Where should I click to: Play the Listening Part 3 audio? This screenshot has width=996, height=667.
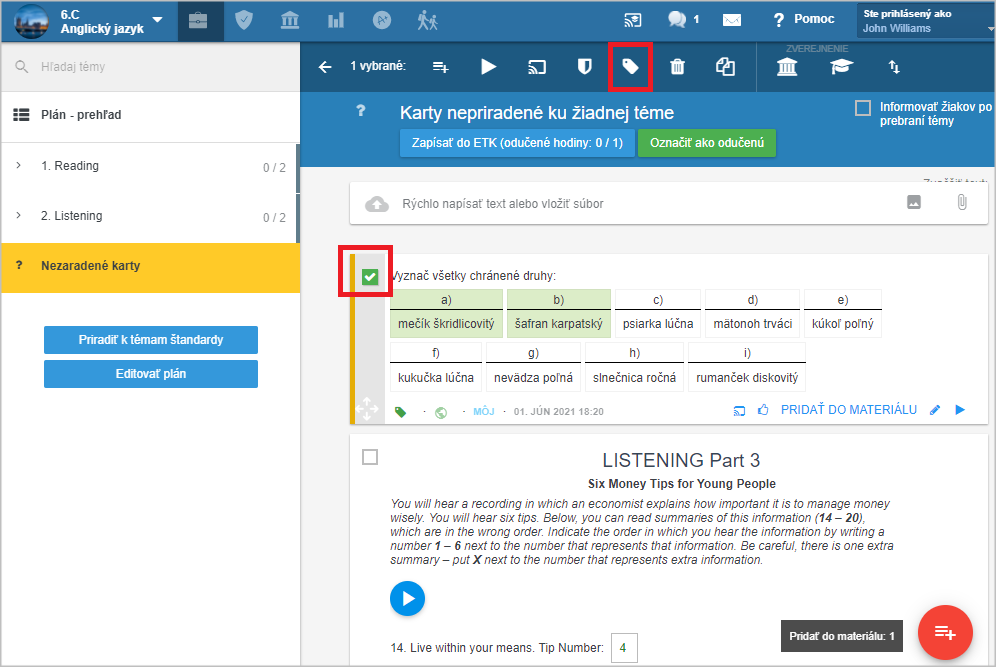tap(407, 598)
